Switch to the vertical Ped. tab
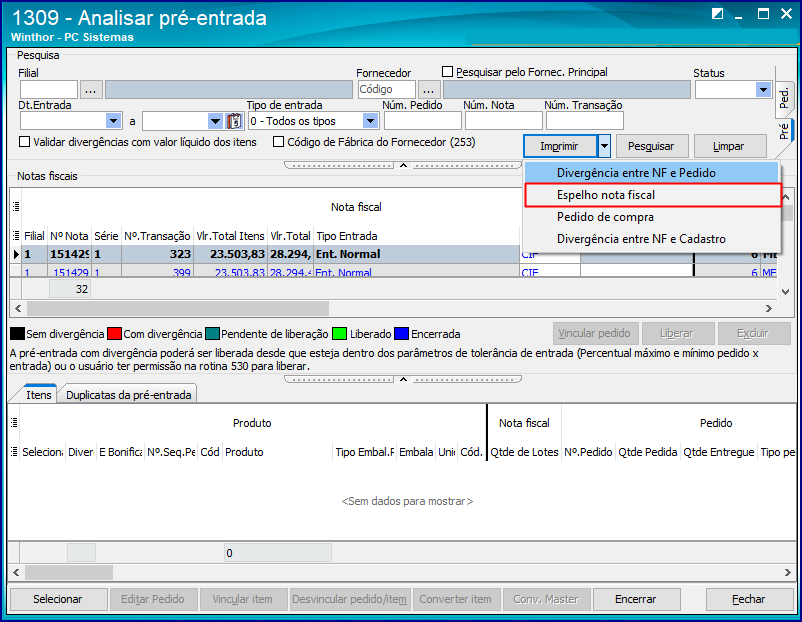The width and height of the screenshot is (802, 622). click(784, 97)
